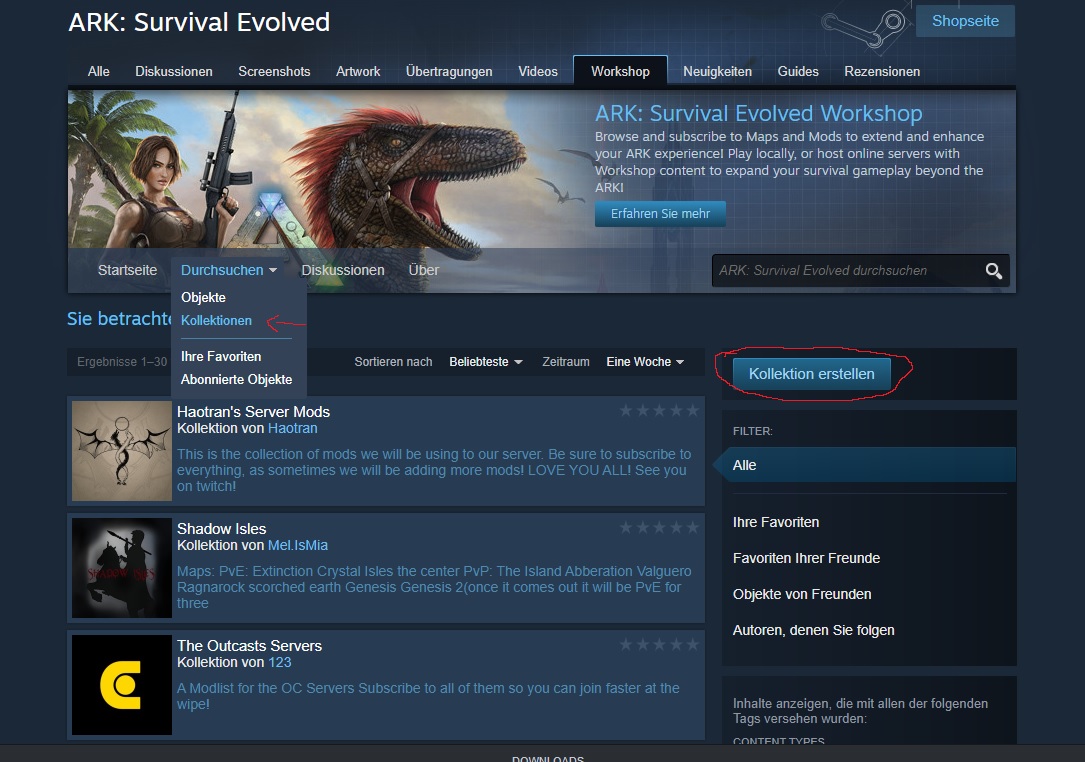Viewport: 1085px width, 762px height.
Task: Expand the Durchsuchen dropdown menu
Action: click(x=228, y=270)
